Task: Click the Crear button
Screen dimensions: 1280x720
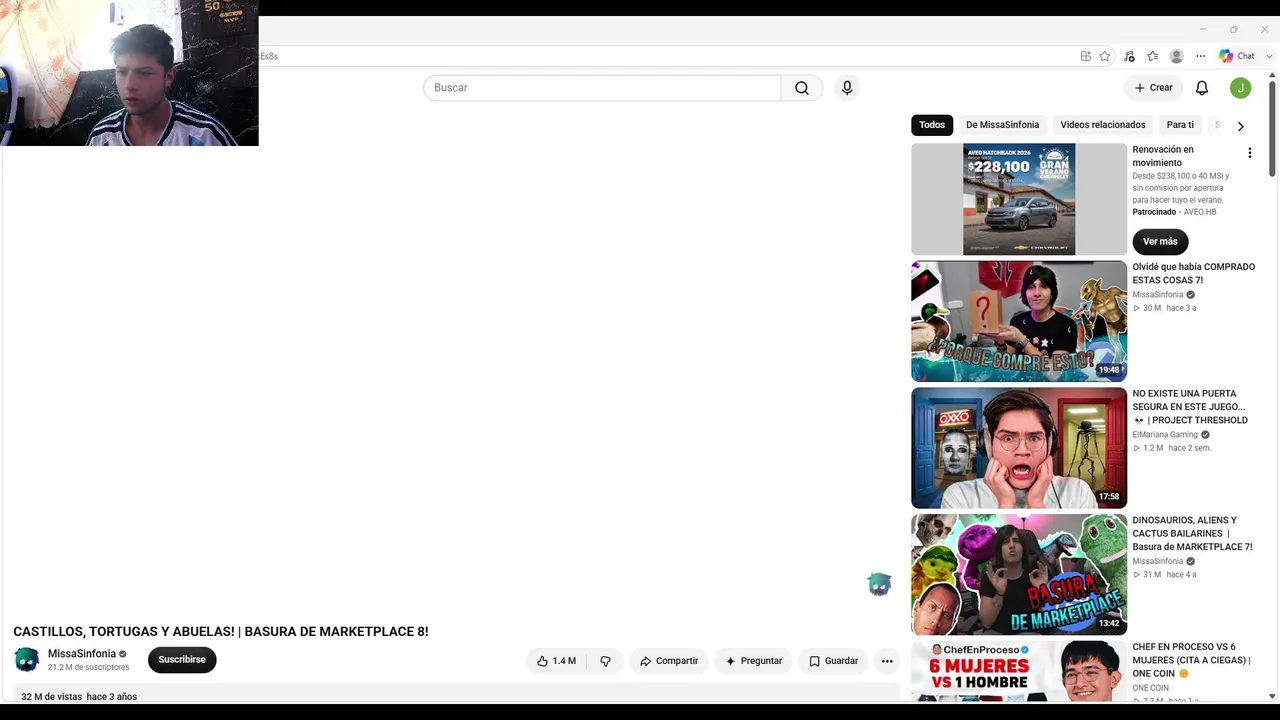Action: [x=1154, y=88]
